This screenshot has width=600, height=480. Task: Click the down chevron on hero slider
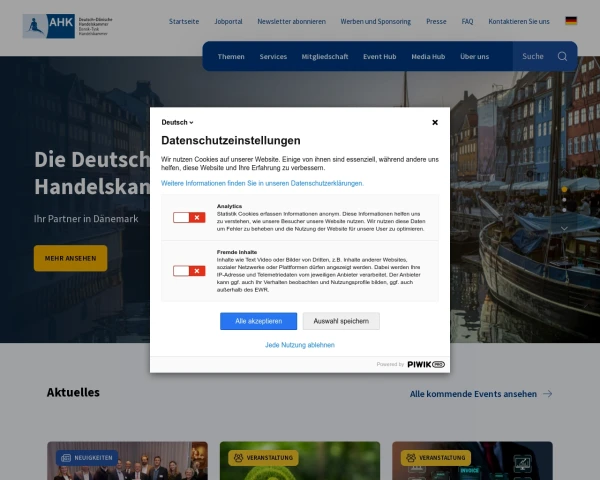point(564,228)
